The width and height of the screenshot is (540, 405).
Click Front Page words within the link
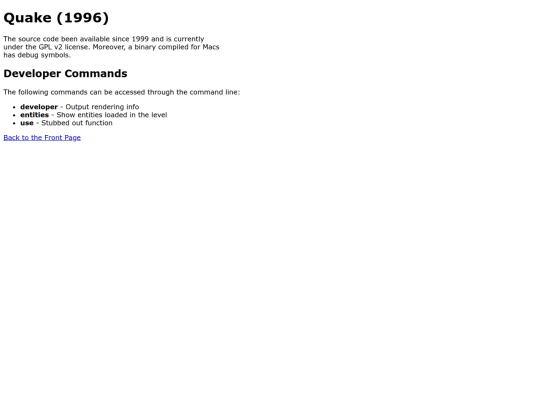[62, 138]
